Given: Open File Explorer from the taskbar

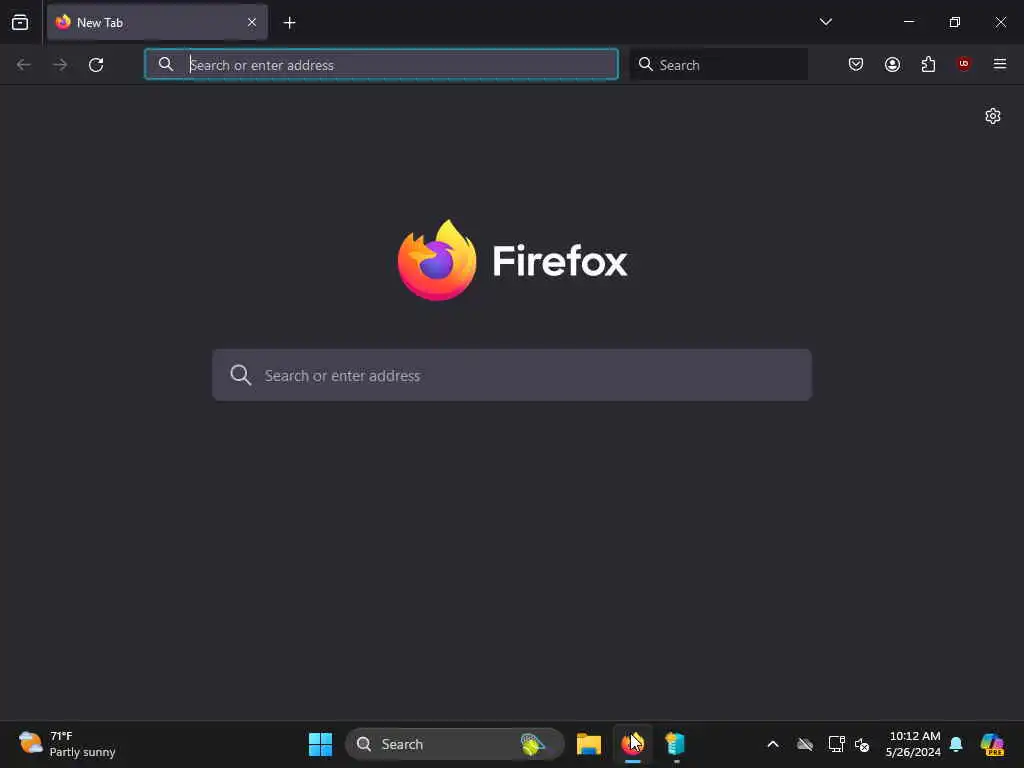Looking at the screenshot, I should point(588,744).
